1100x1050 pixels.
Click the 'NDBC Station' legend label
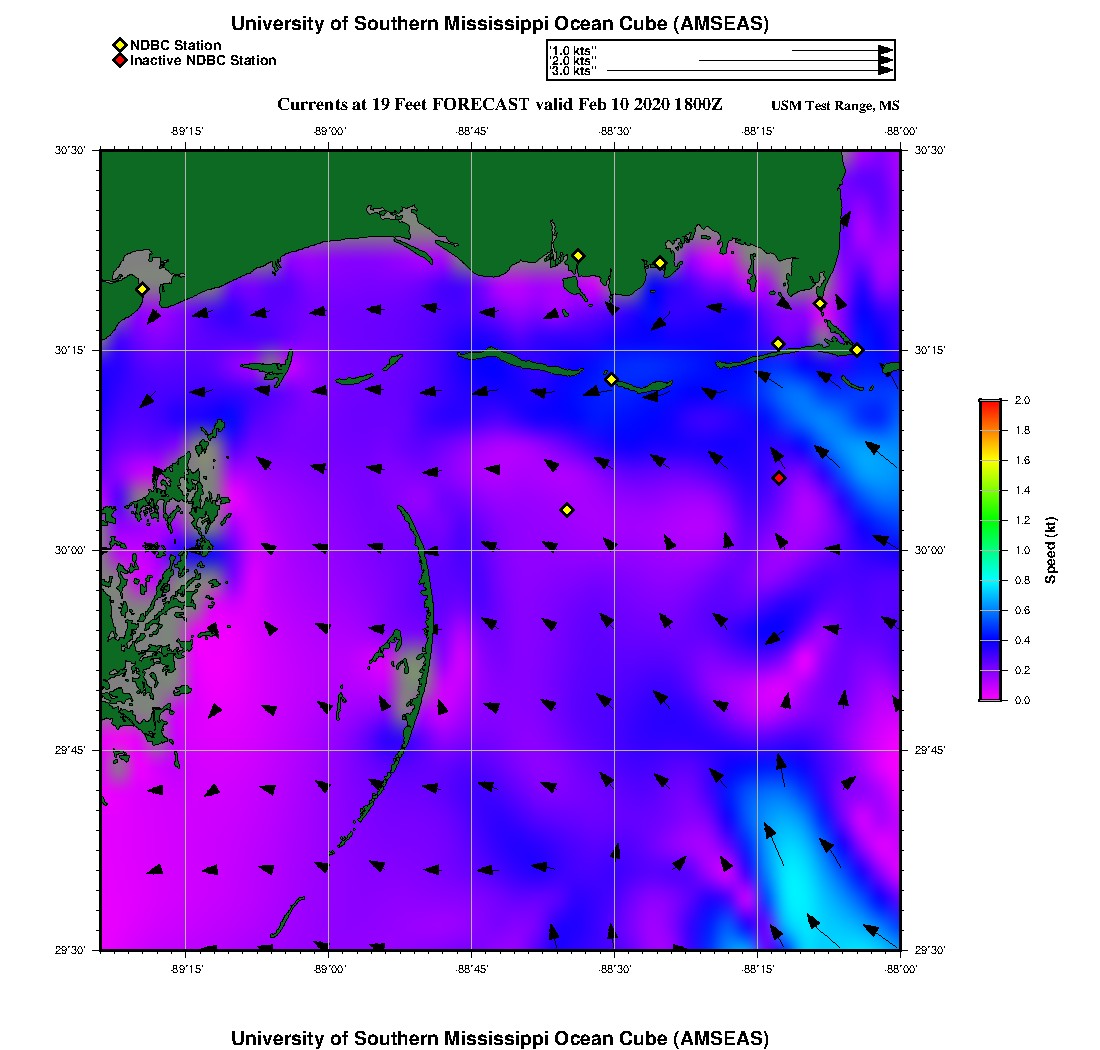point(175,45)
